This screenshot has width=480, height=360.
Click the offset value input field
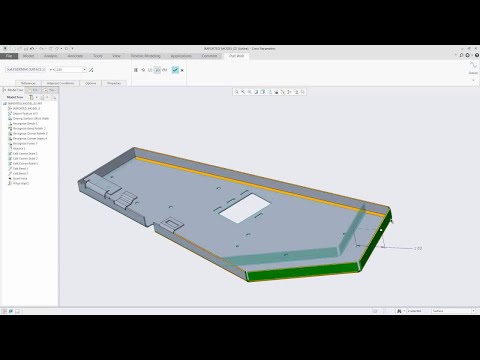68,70
